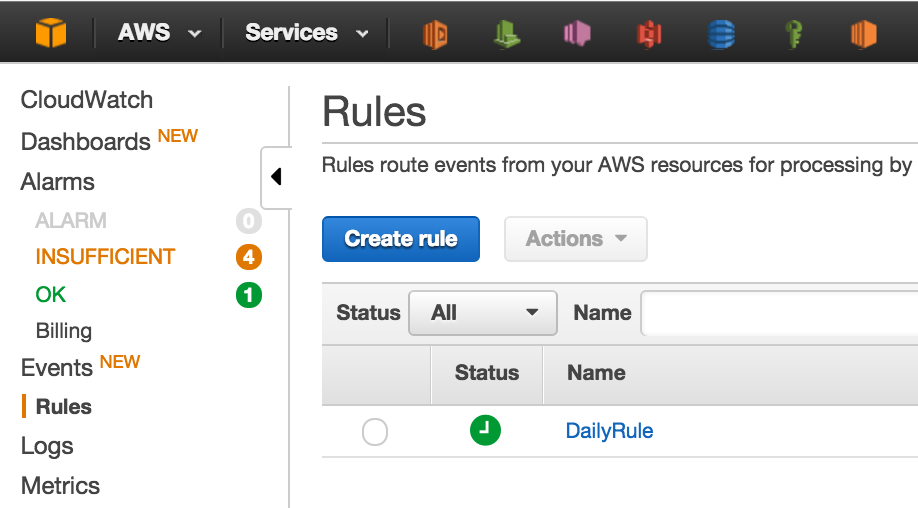
Task: Click the green clock status icon for DailyRule
Action: [485, 430]
